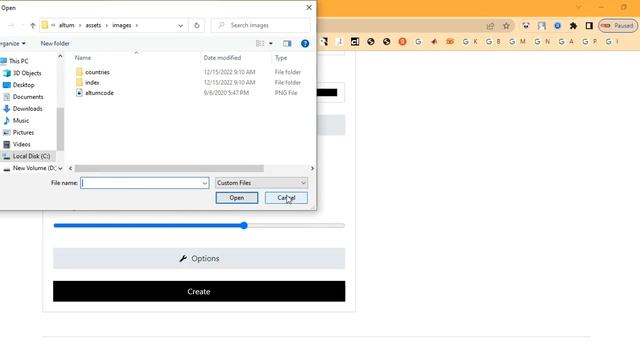Click the Change your view icon
Screen dimensions: 640x360
pyautogui.click(x=260, y=43)
